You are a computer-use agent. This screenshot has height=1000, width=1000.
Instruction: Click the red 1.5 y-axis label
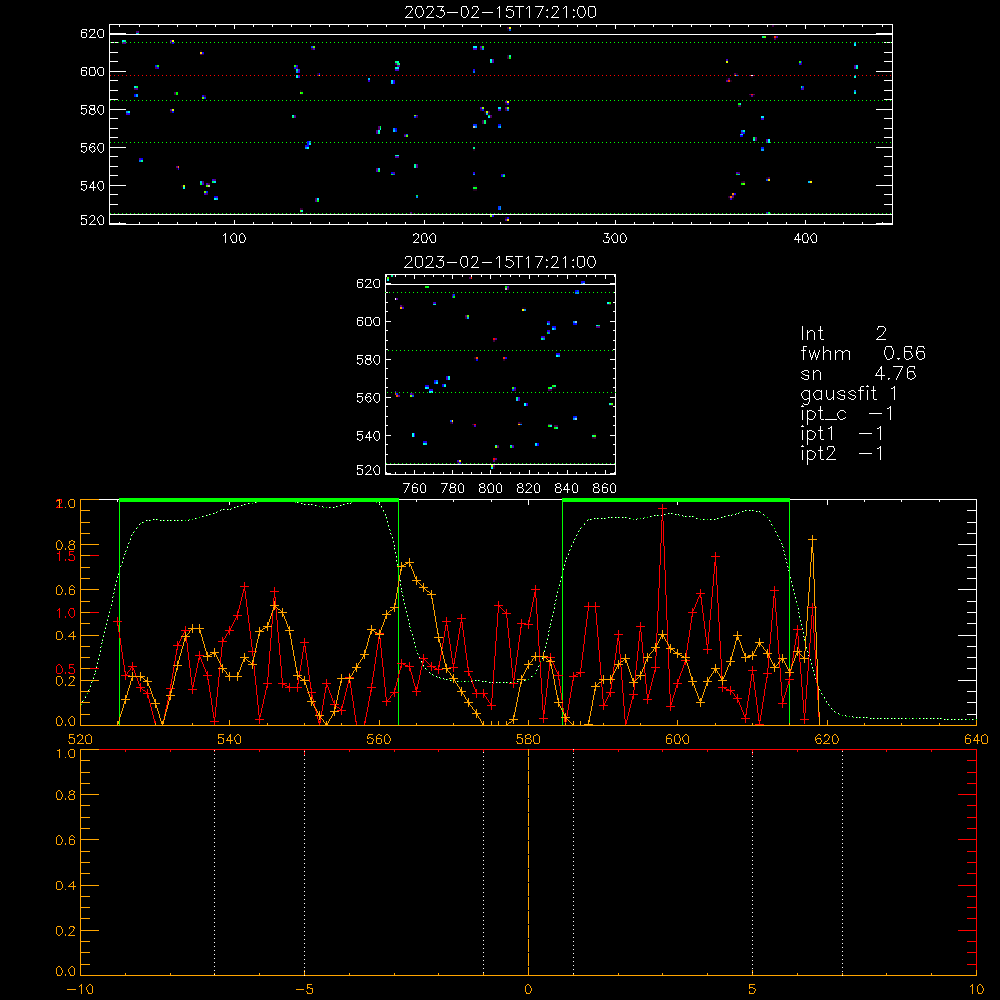coord(66,556)
